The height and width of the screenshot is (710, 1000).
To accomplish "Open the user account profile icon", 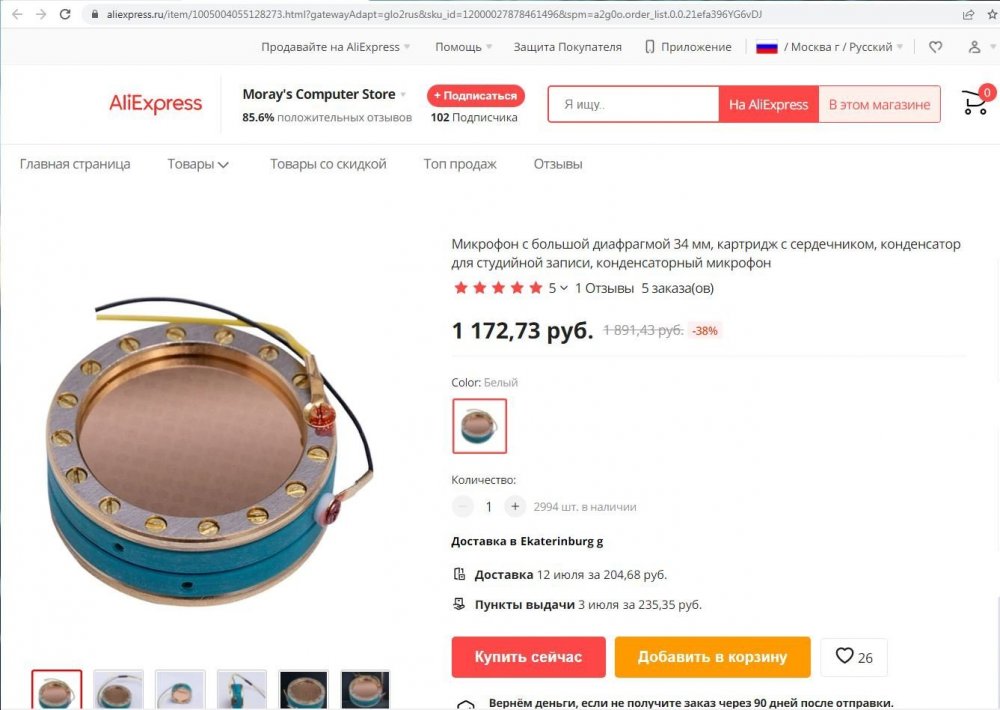I will coord(974,47).
